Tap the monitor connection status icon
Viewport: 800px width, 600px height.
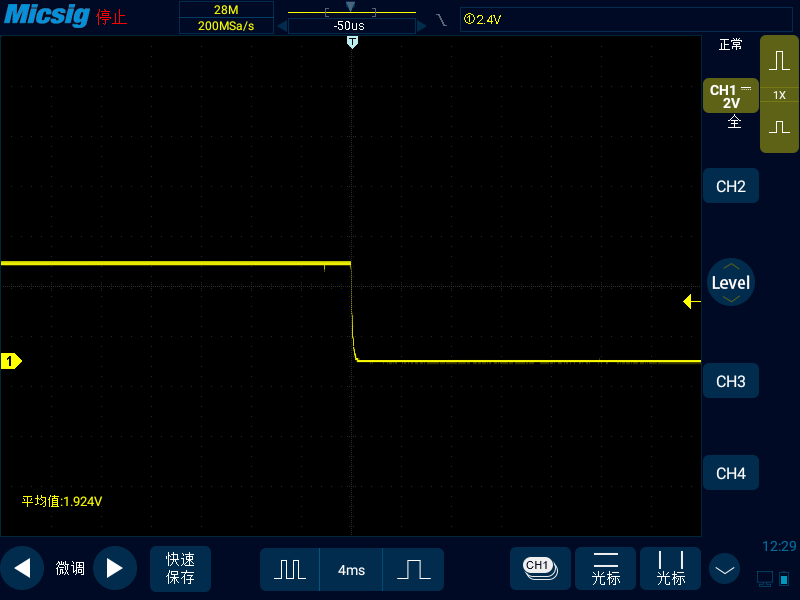click(765, 579)
